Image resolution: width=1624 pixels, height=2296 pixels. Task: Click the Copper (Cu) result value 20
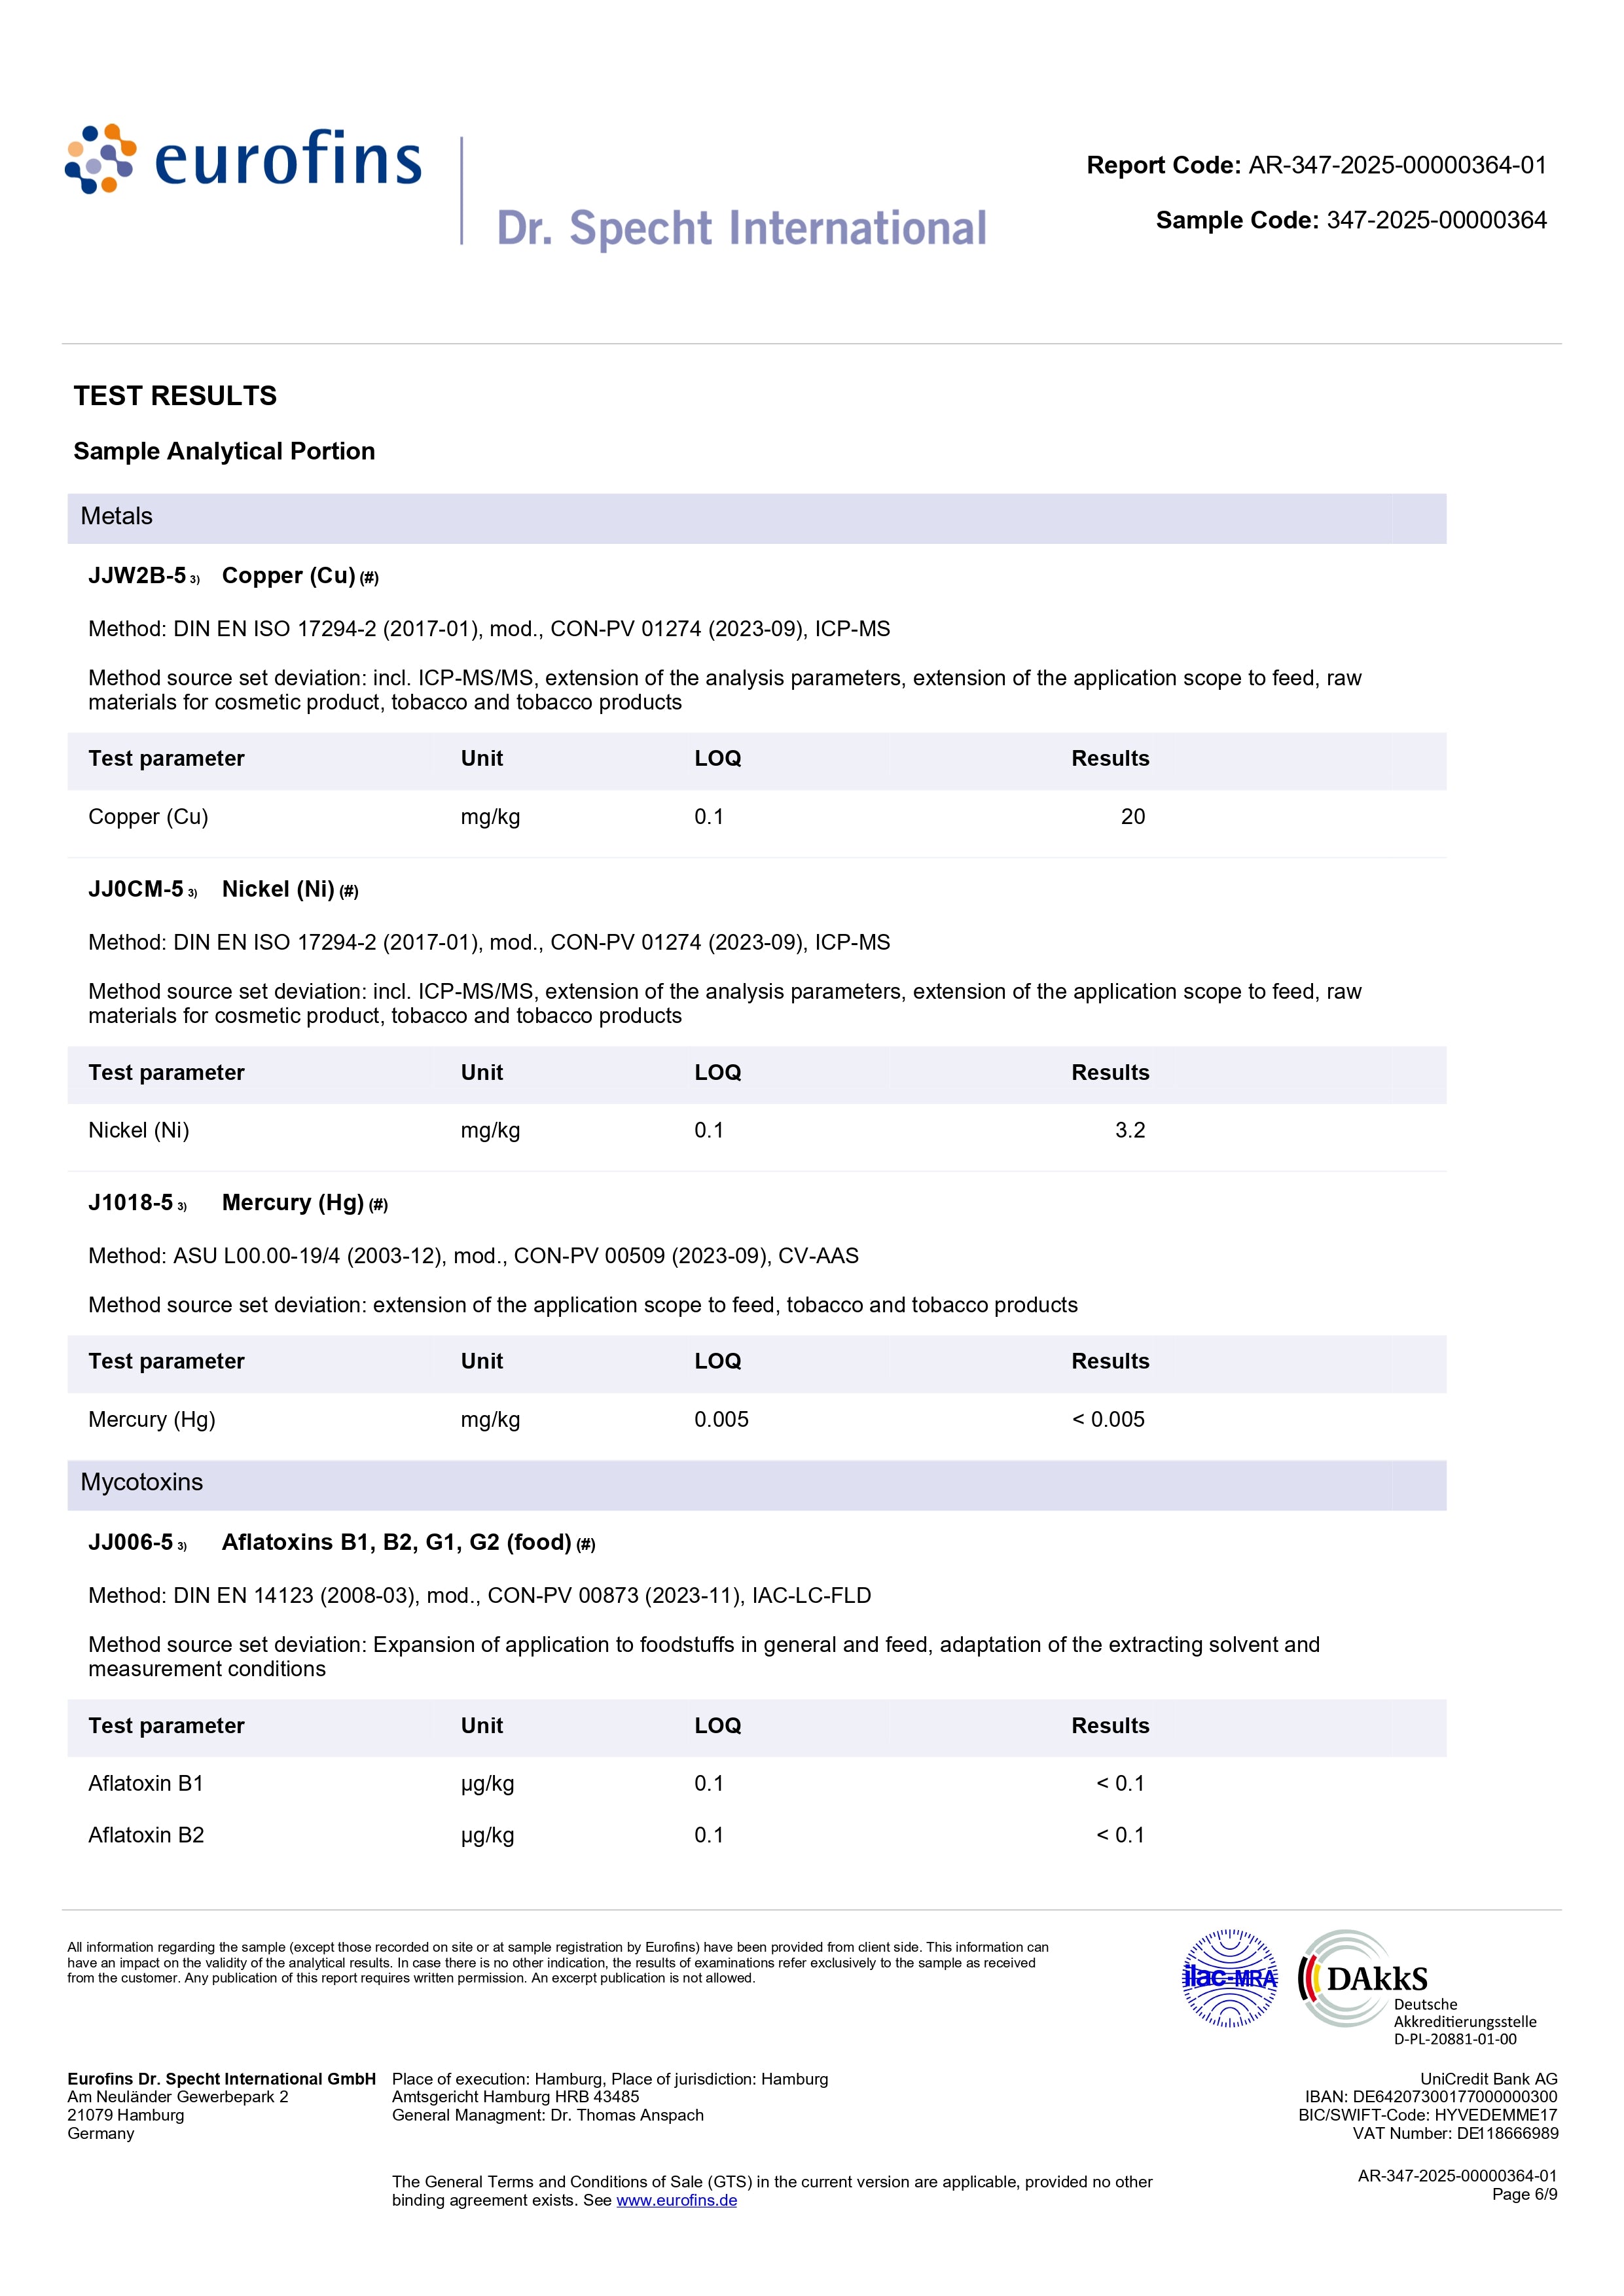point(1132,817)
